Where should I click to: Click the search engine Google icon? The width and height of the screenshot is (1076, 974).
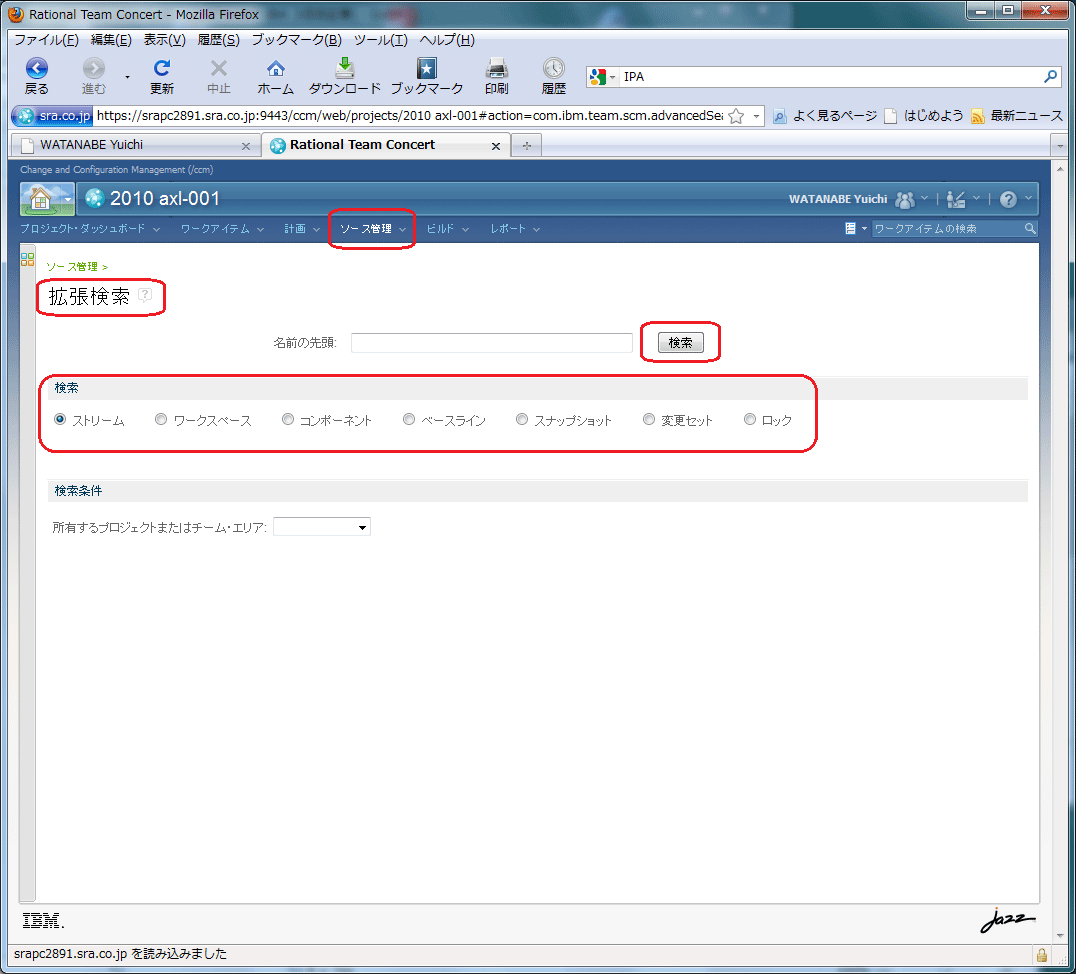[598, 77]
